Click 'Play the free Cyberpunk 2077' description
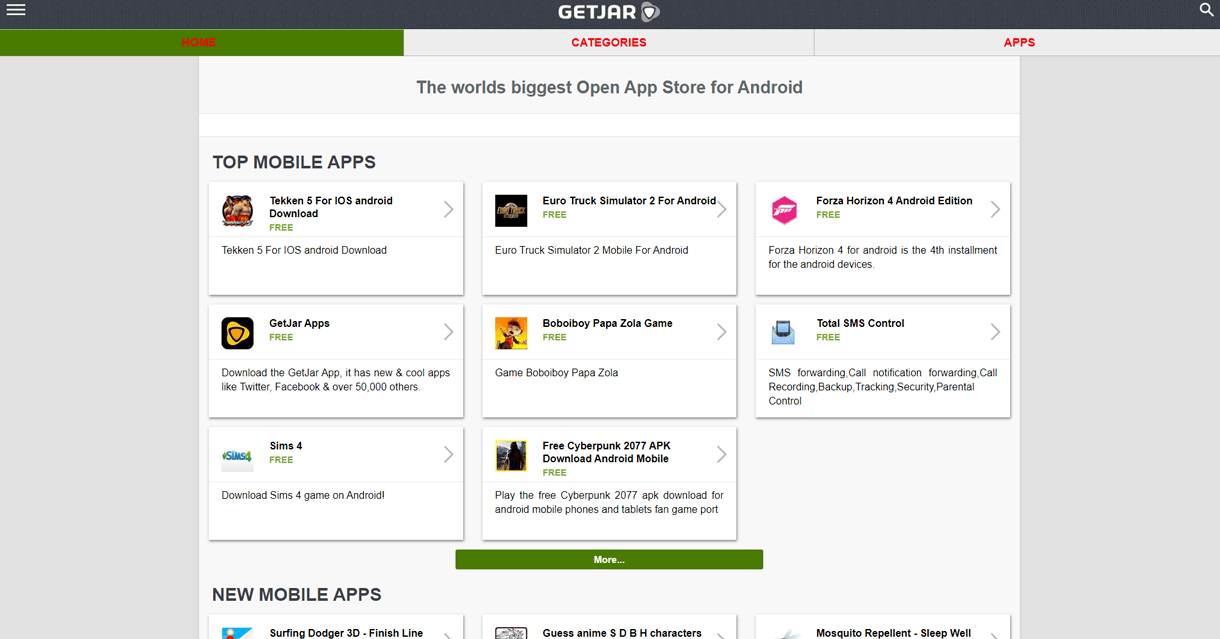1220x639 pixels. pos(609,502)
